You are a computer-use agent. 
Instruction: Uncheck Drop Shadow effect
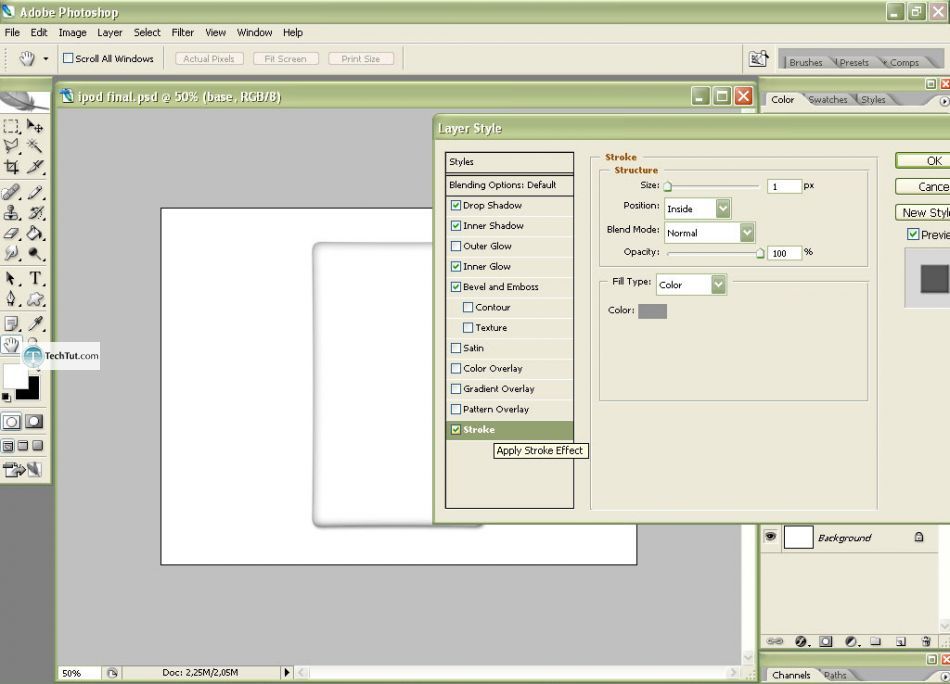pyautogui.click(x=456, y=205)
